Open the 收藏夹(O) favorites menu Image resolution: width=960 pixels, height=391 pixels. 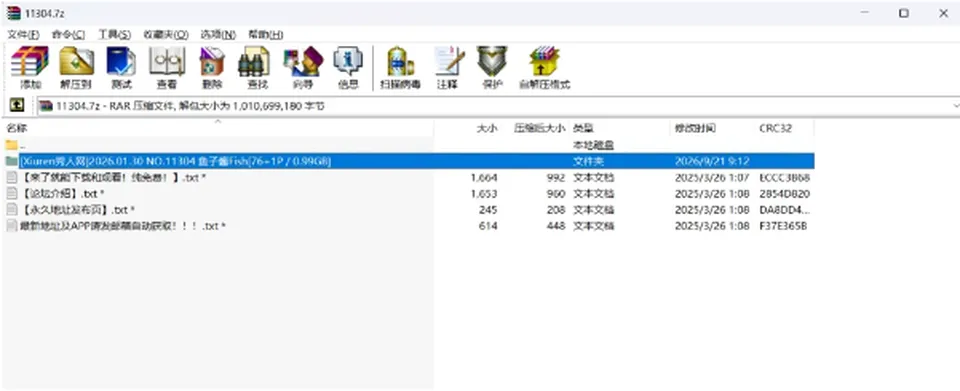coord(166,34)
